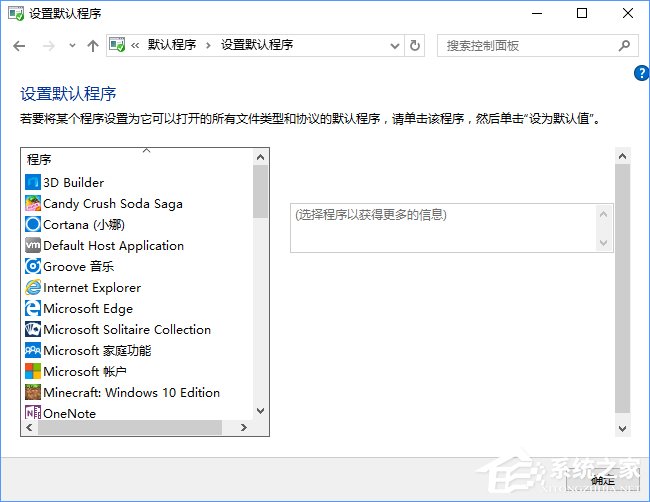Click the 设置默认程序 breadcrumb

click(257, 45)
